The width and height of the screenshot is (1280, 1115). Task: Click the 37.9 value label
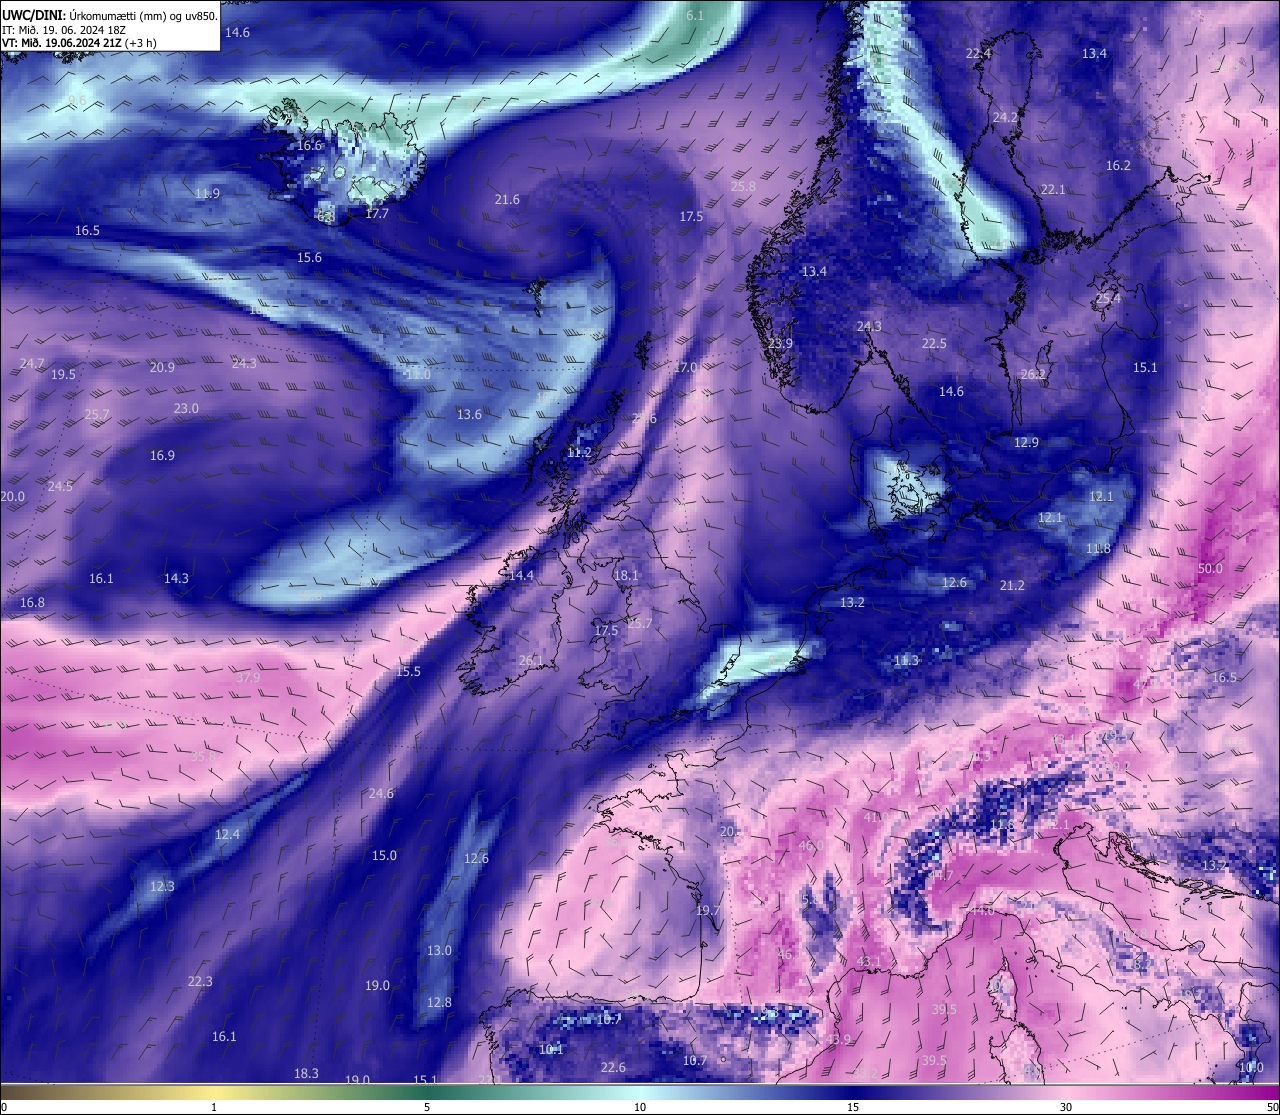click(x=247, y=678)
